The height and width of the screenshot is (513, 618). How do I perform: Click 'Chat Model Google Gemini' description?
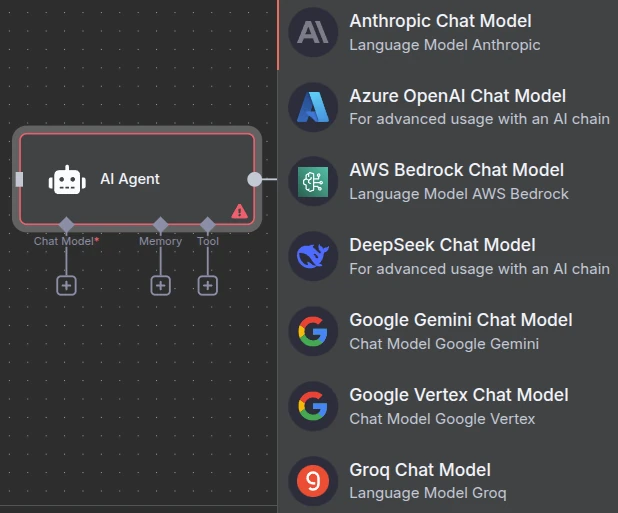[444, 344]
